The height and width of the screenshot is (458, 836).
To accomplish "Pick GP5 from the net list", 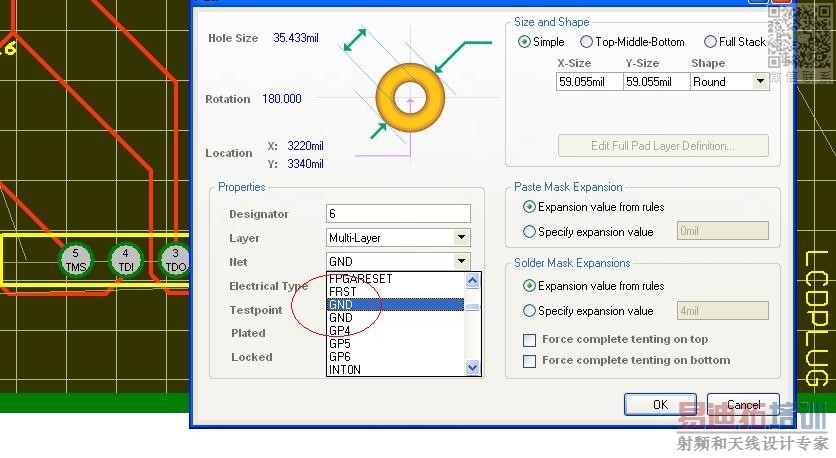I will pos(395,343).
